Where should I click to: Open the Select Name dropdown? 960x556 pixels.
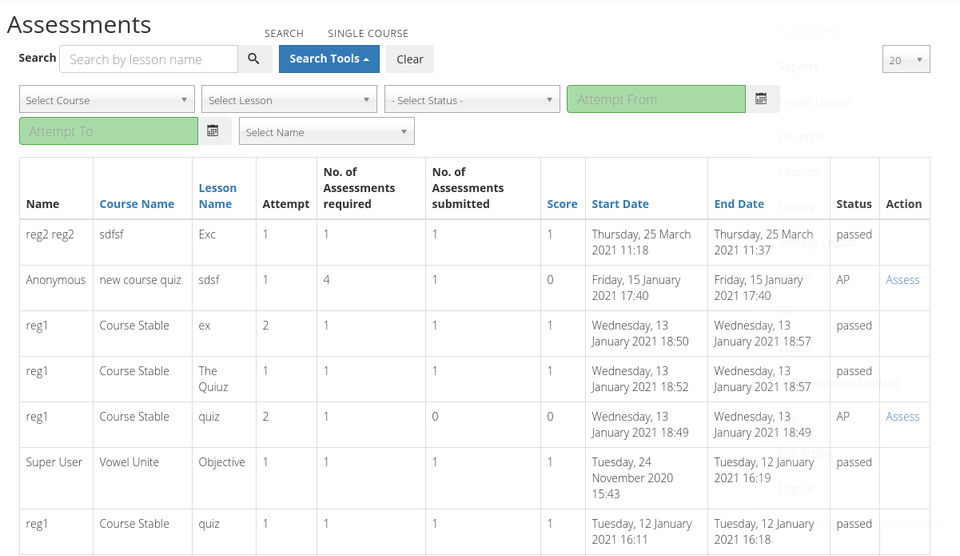click(326, 131)
